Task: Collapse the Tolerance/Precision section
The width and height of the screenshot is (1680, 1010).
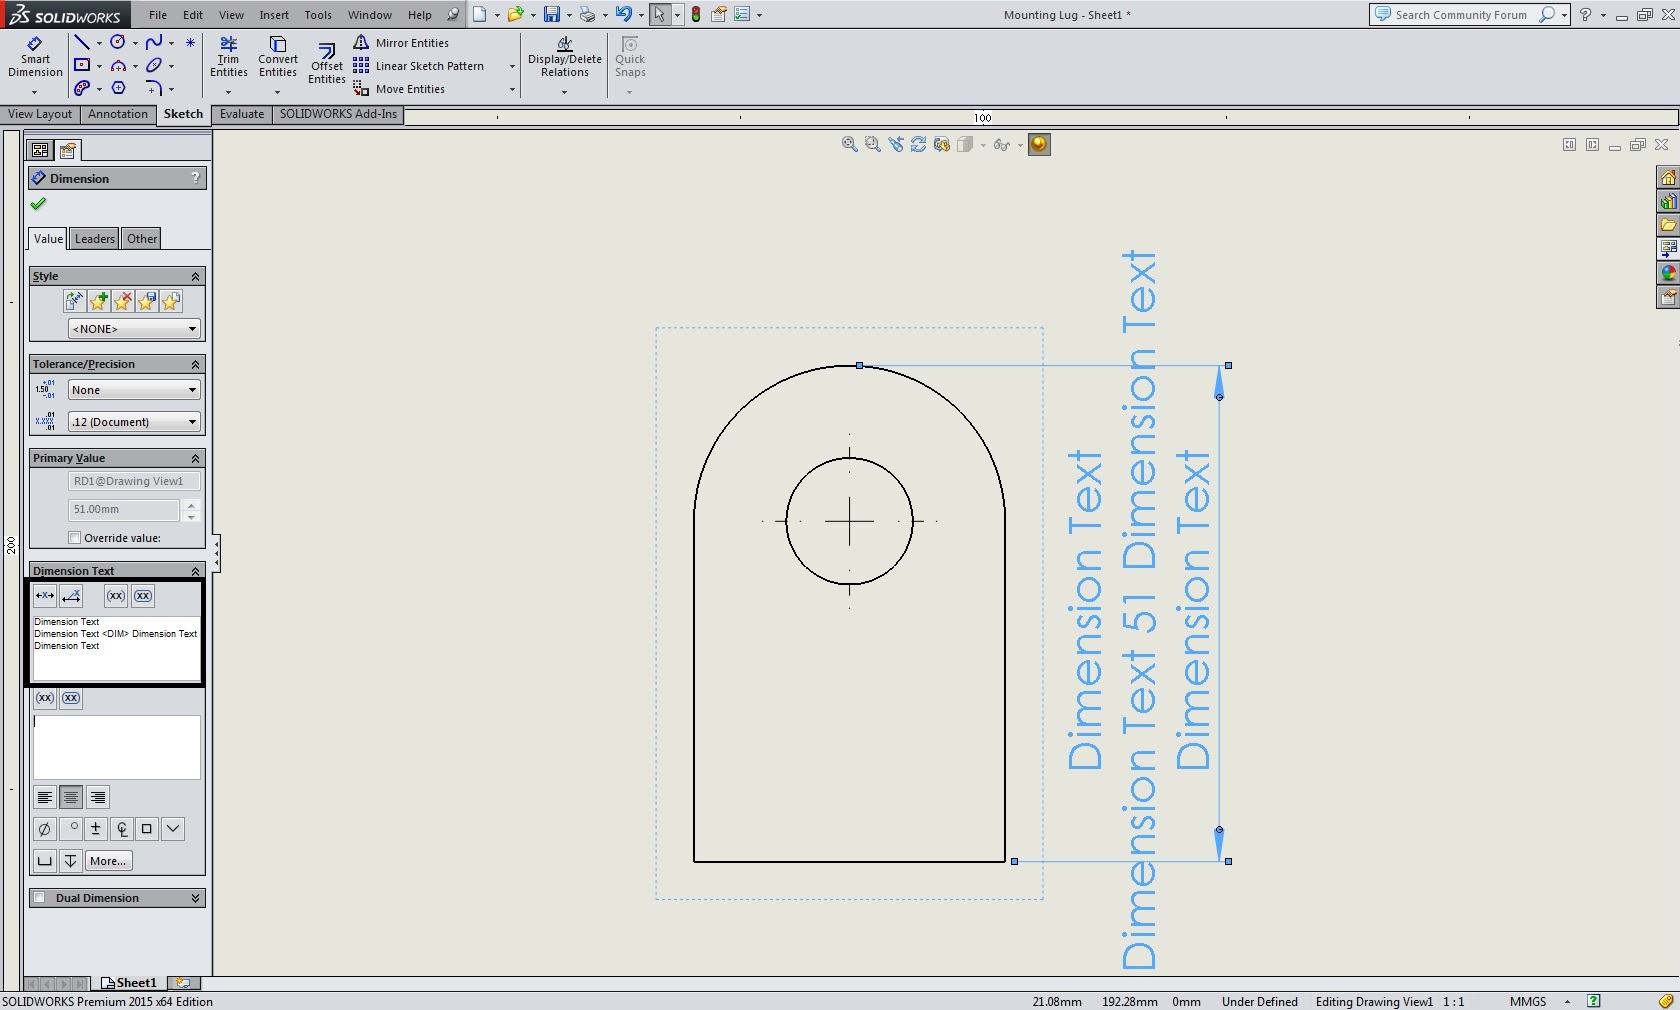Action: coord(196,364)
